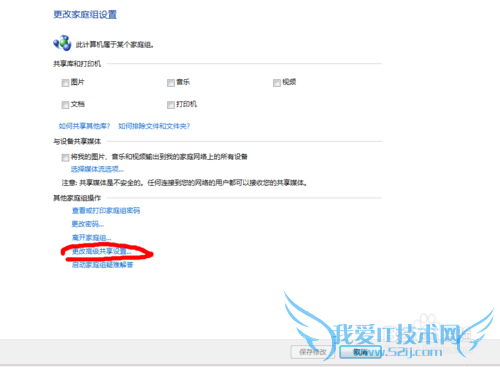The height and width of the screenshot is (367, 500).
Task: Click the 更改密码... link
Action: (88, 224)
